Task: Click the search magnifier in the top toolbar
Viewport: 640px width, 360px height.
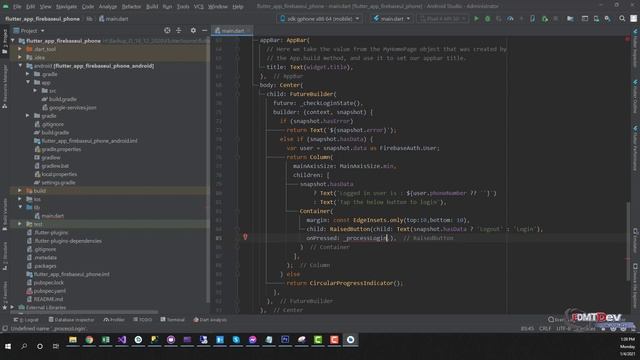Action: click(x=622, y=19)
